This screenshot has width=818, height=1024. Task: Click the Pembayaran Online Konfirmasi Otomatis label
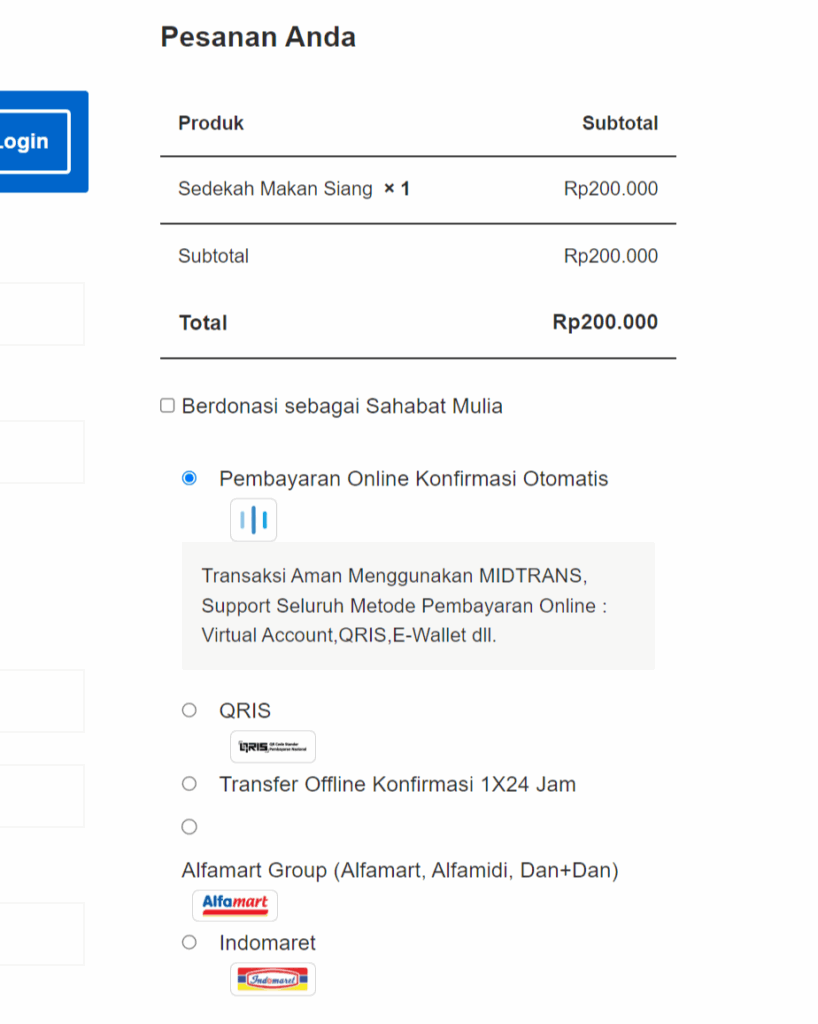413,479
